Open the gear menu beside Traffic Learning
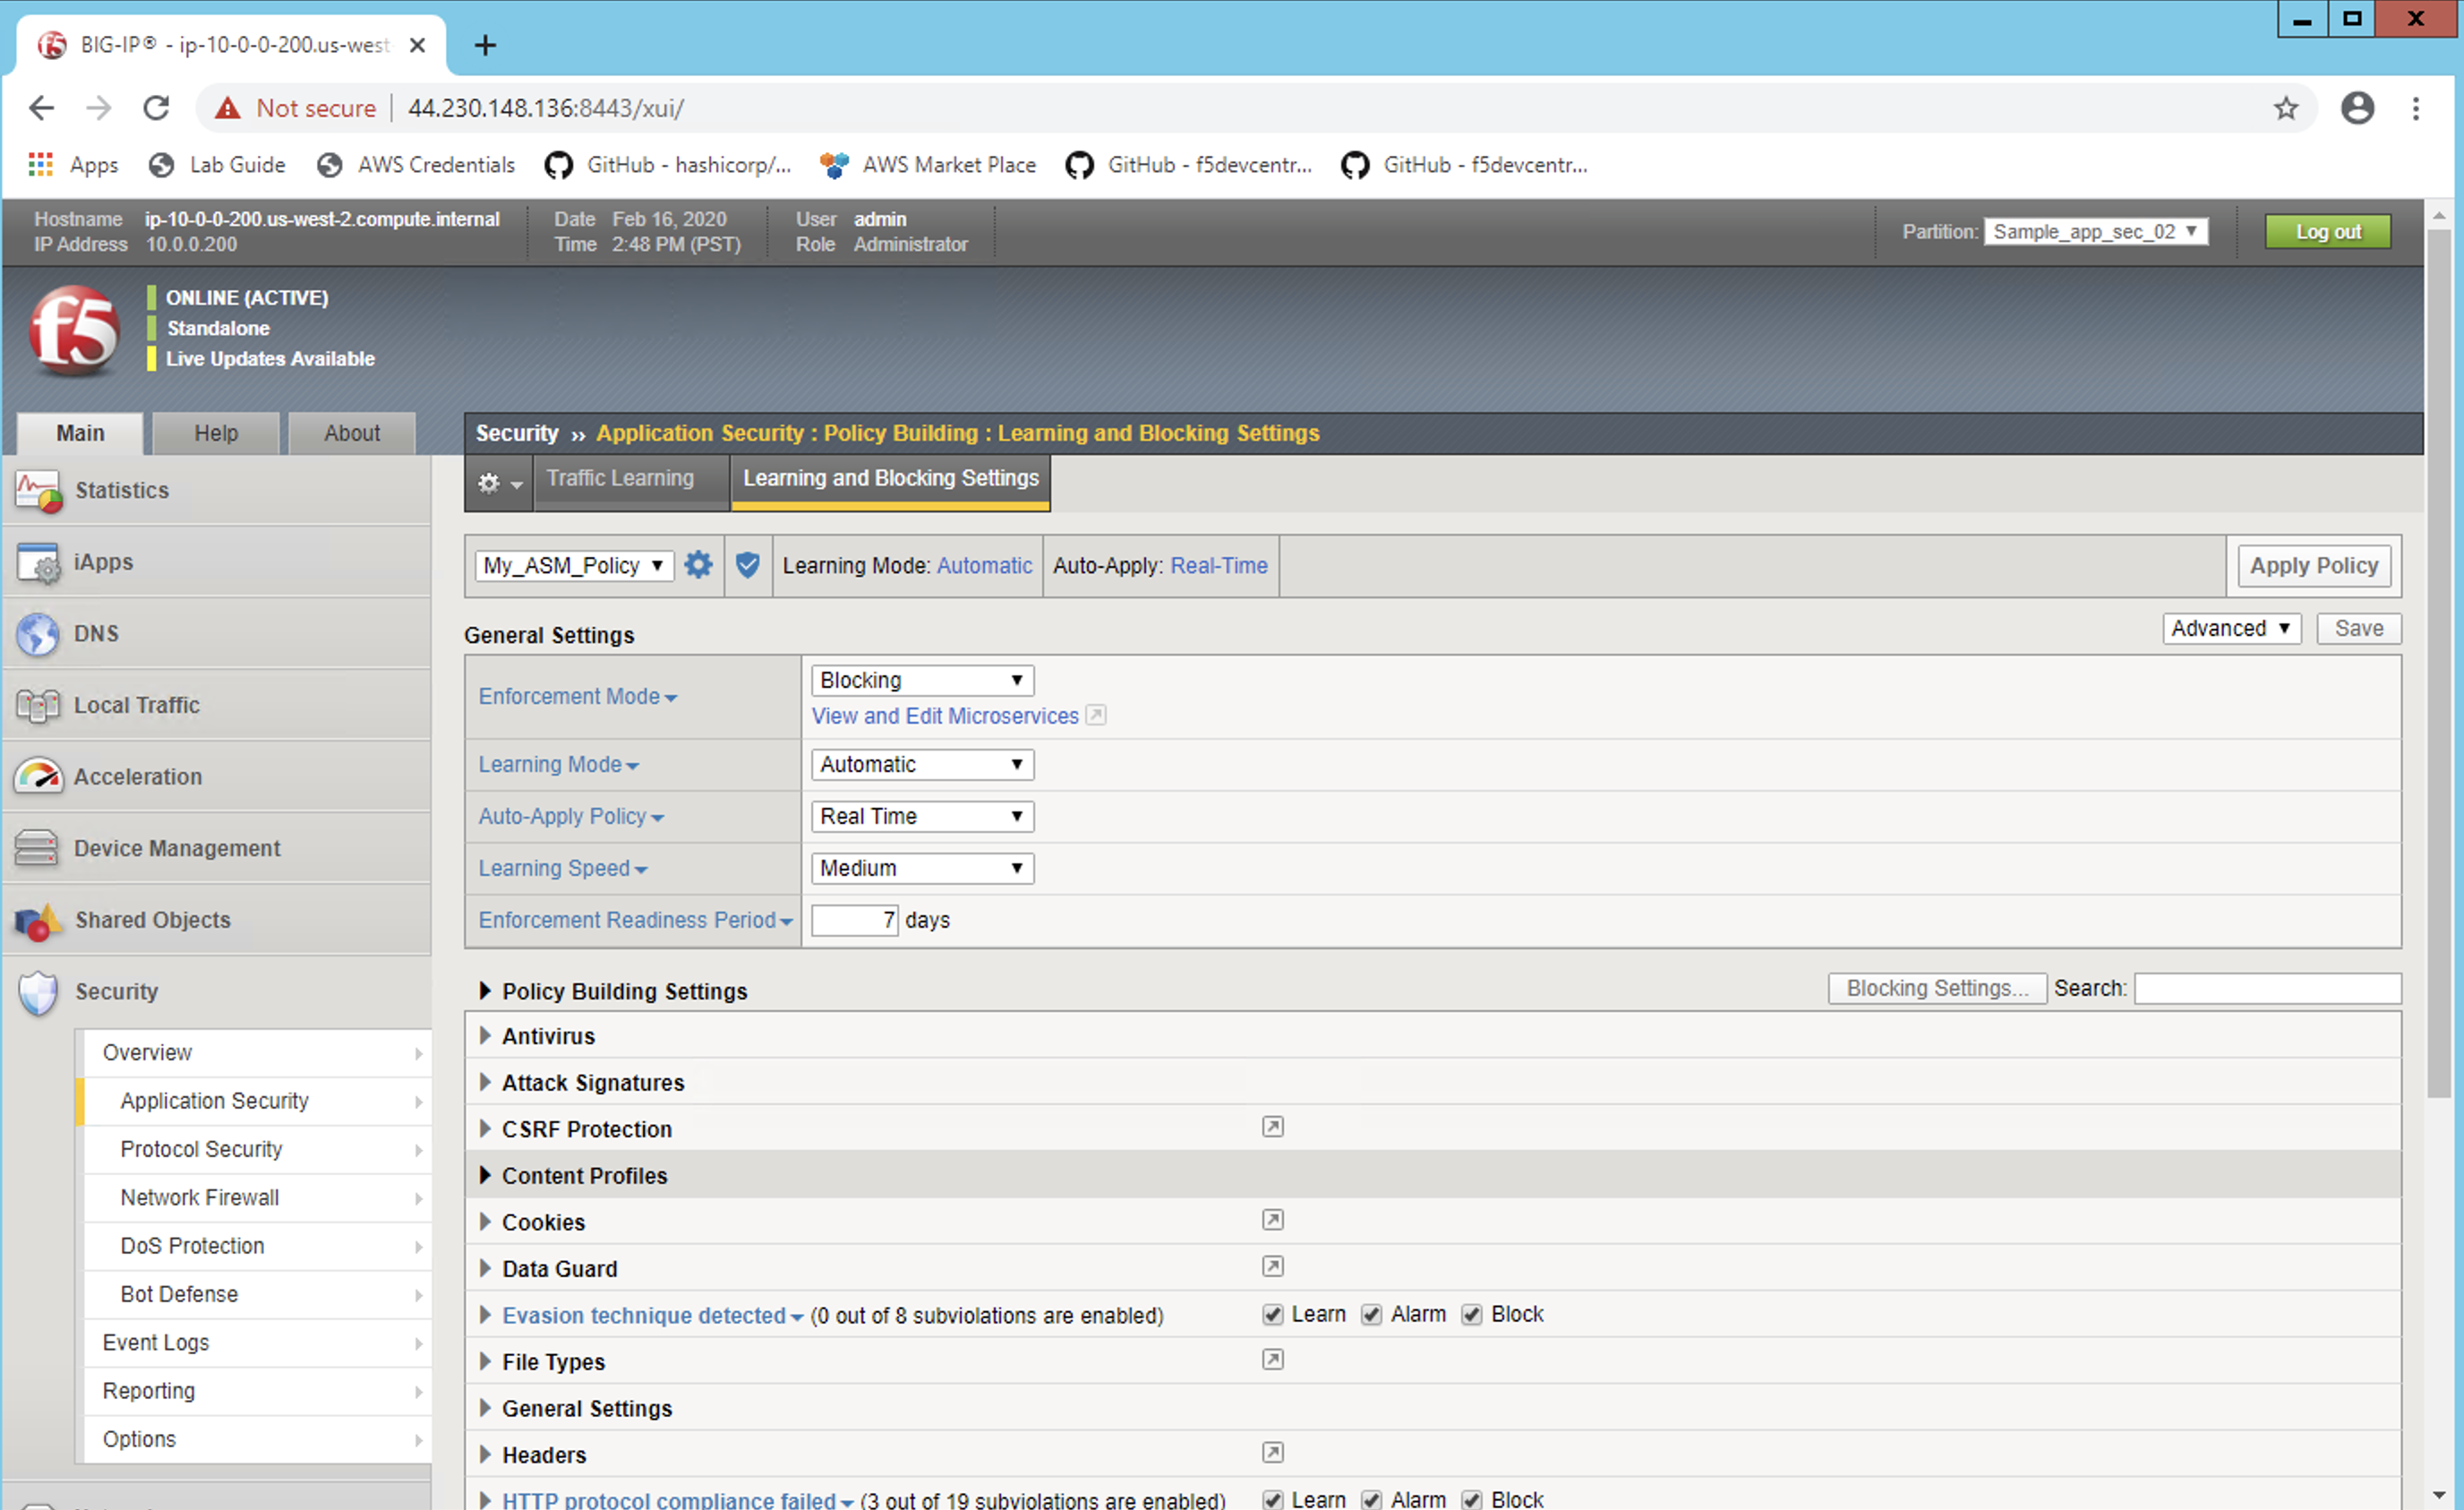This screenshot has width=2464, height=1510. click(498, 483)
